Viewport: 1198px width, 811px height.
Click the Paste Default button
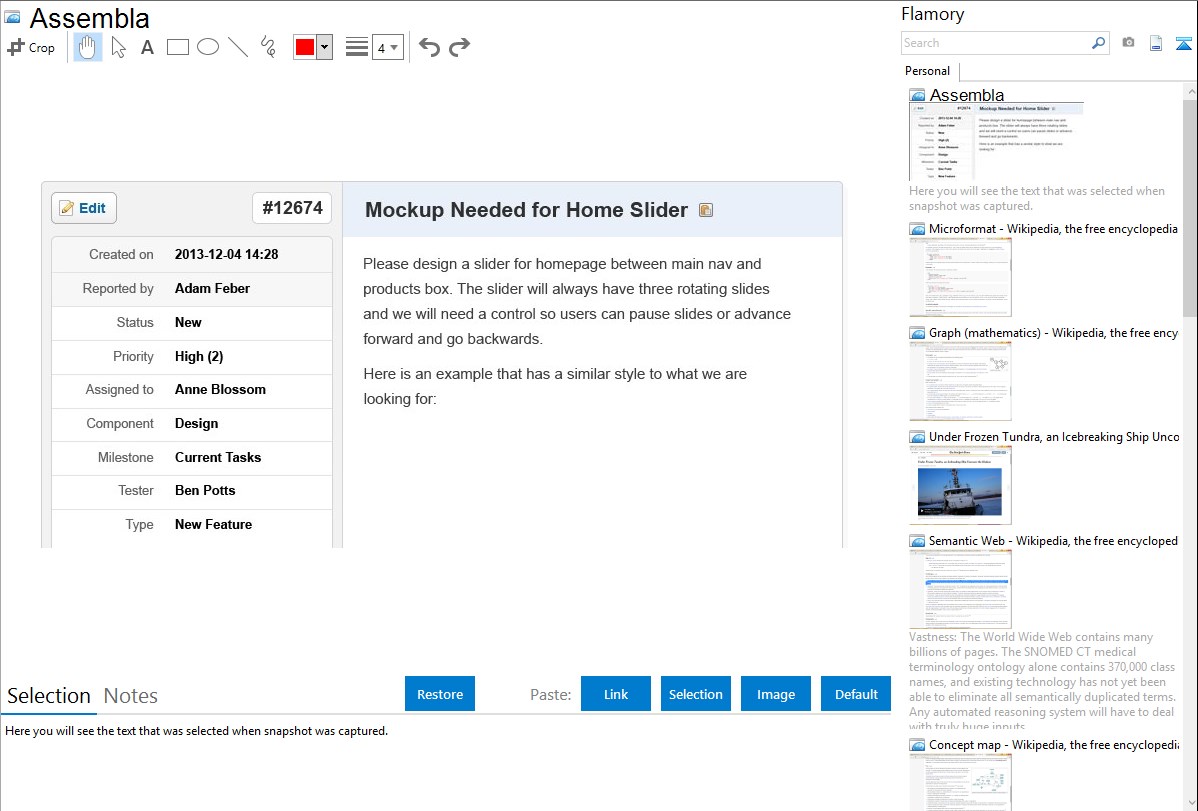click(856, 694)
